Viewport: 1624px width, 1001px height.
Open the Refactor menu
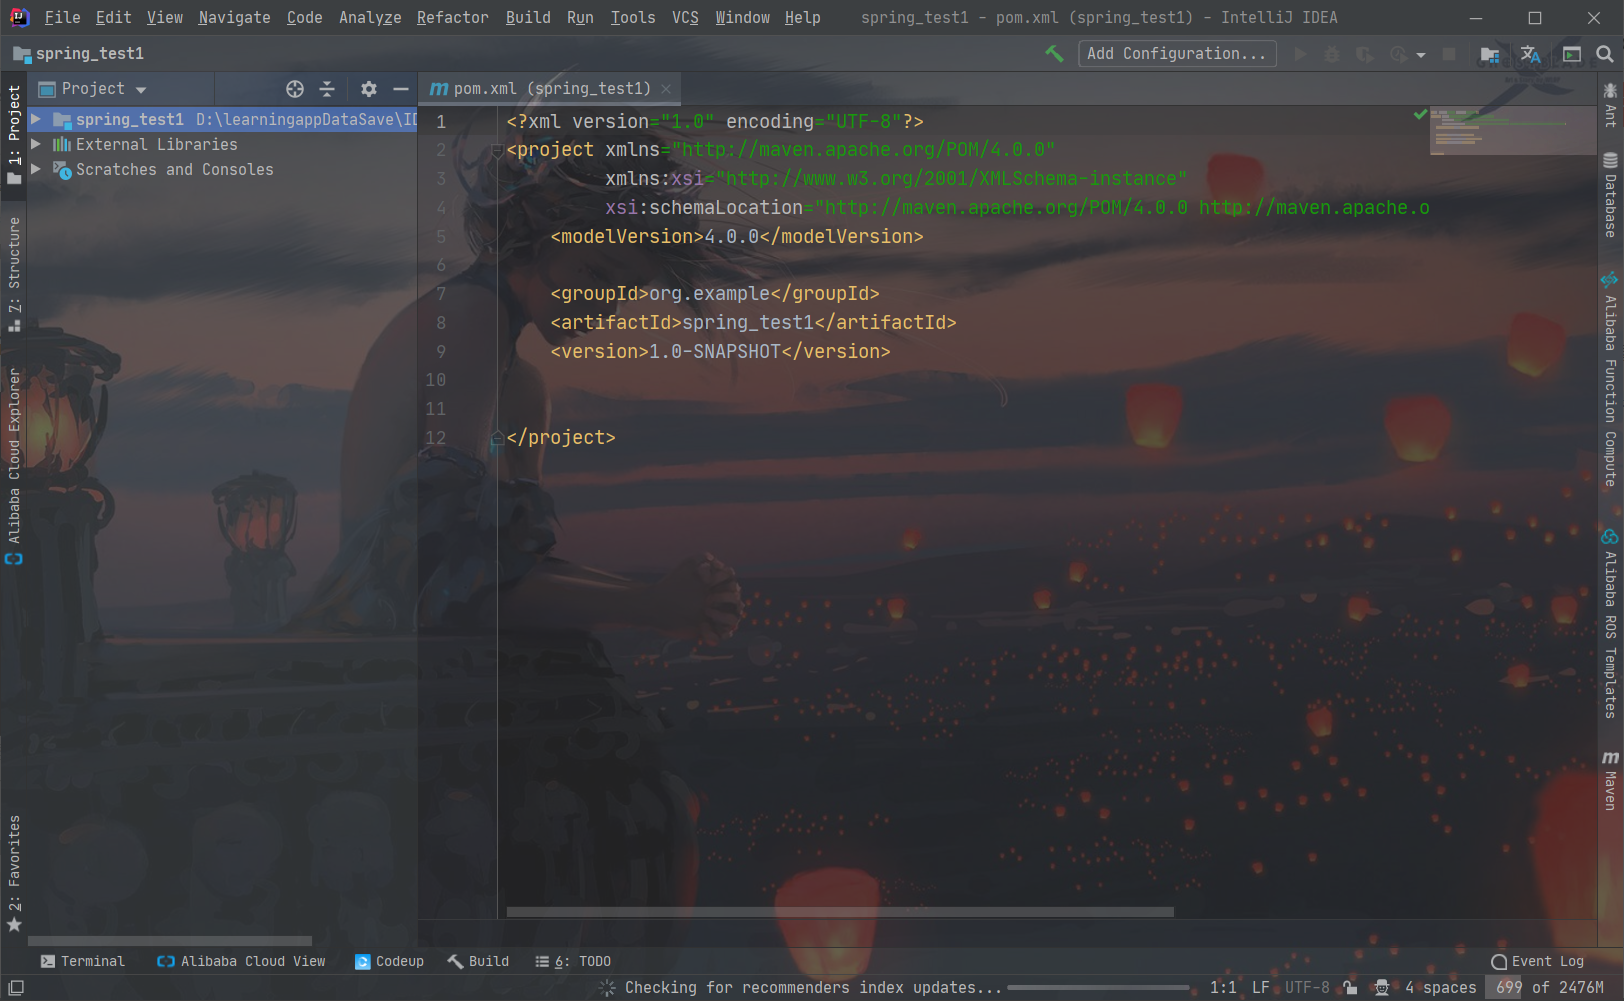[452, 18]
